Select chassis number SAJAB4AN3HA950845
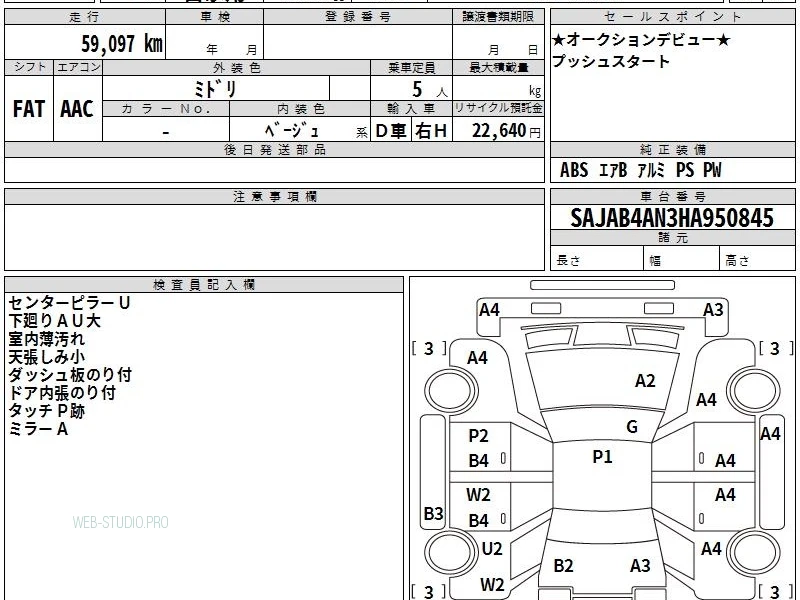 672,218
